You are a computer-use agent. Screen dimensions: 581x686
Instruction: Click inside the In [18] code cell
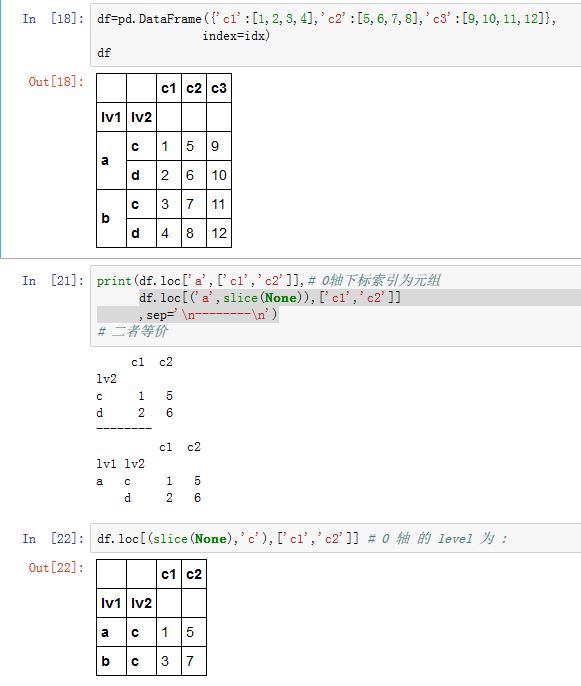click(x=336, y=35)
